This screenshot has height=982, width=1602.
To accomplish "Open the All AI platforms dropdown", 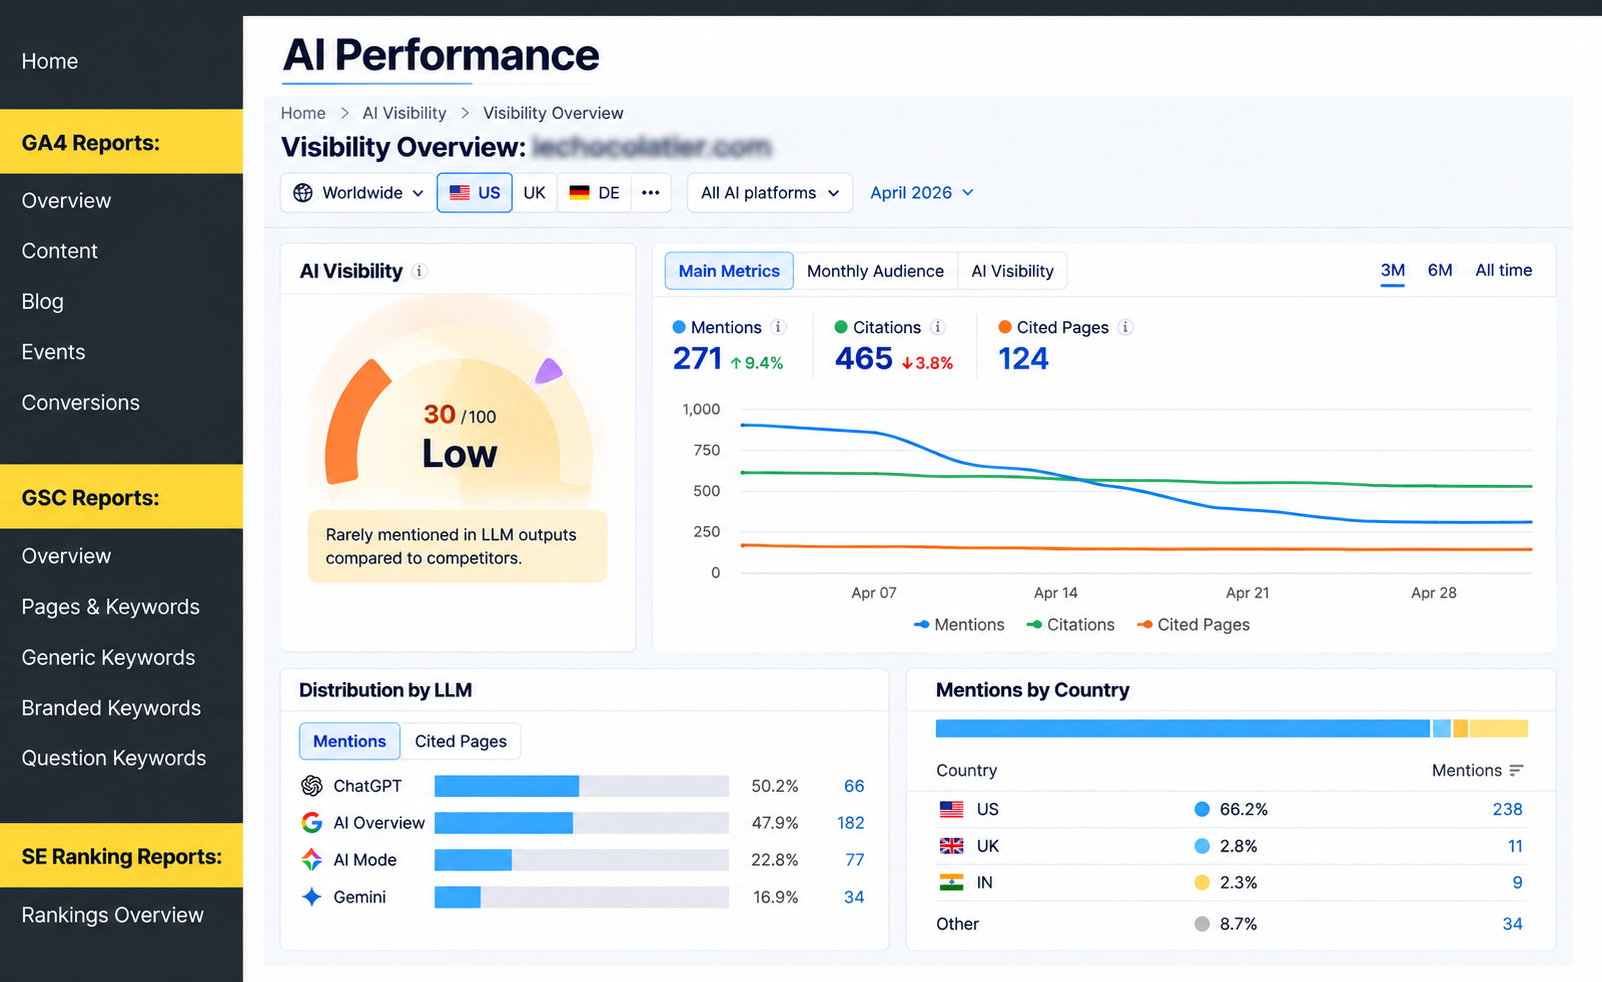I will pyautogui.click(x=770, y=193).
